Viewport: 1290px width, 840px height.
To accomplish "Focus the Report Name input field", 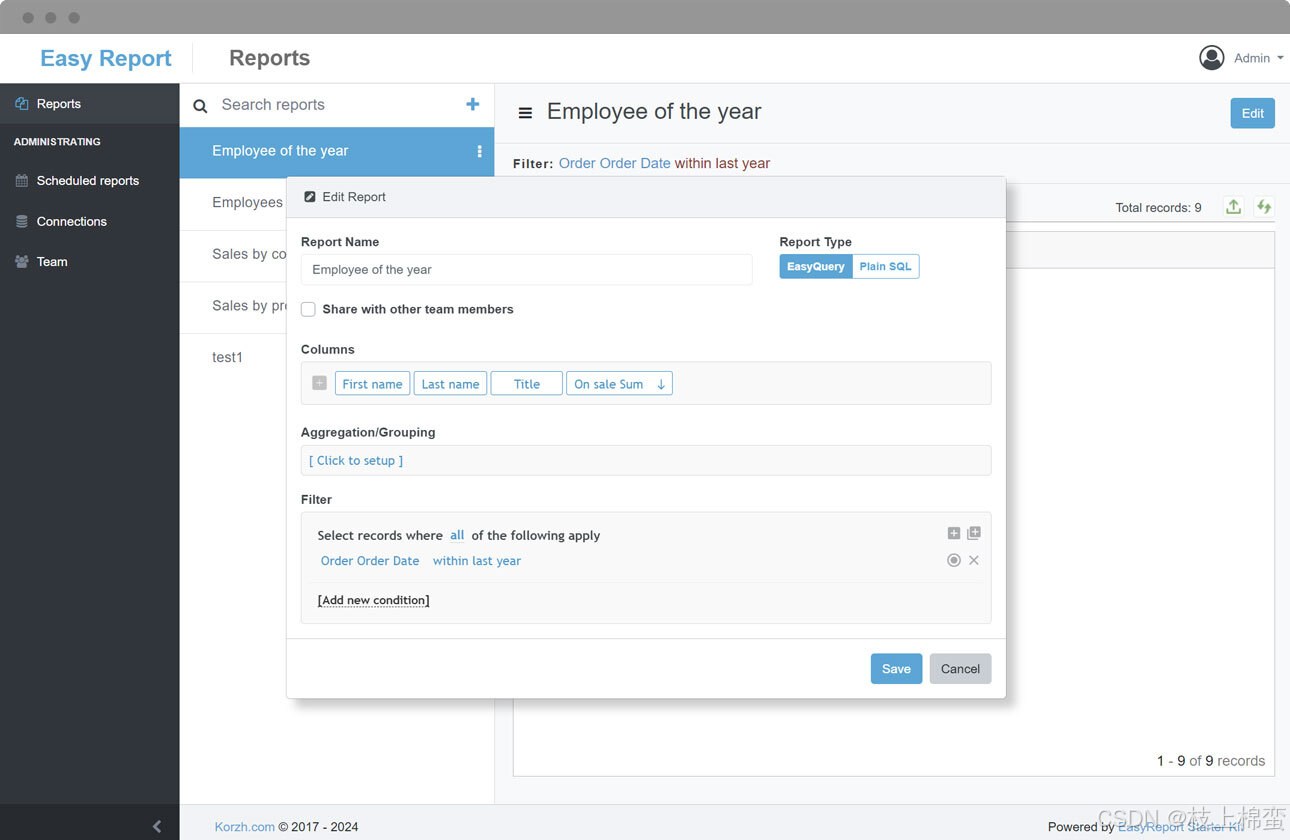I will pyautogui.click(x=526, y=270).
